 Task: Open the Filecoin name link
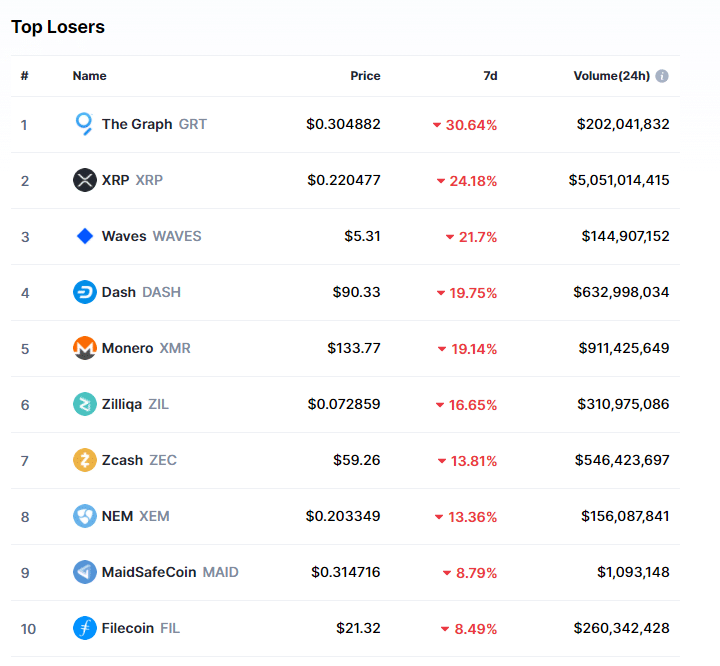click(x=128, y=628)
